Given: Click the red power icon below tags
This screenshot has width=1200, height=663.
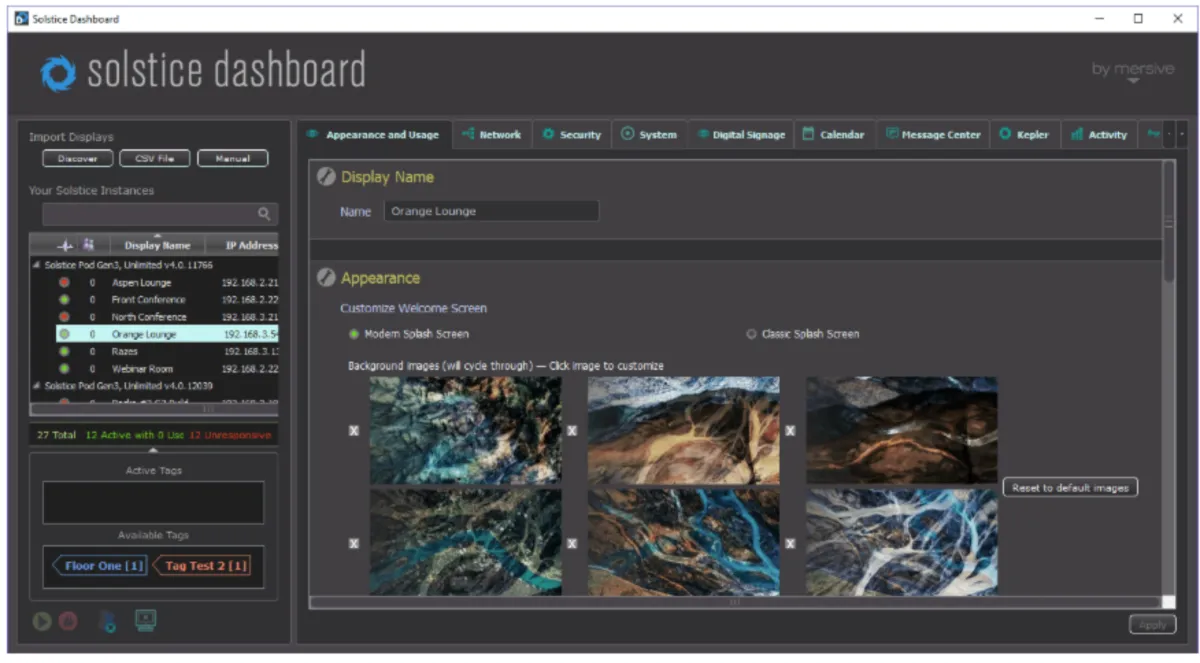Looking at the screenshot, I should pyautogui.click(x=68, y=621).
